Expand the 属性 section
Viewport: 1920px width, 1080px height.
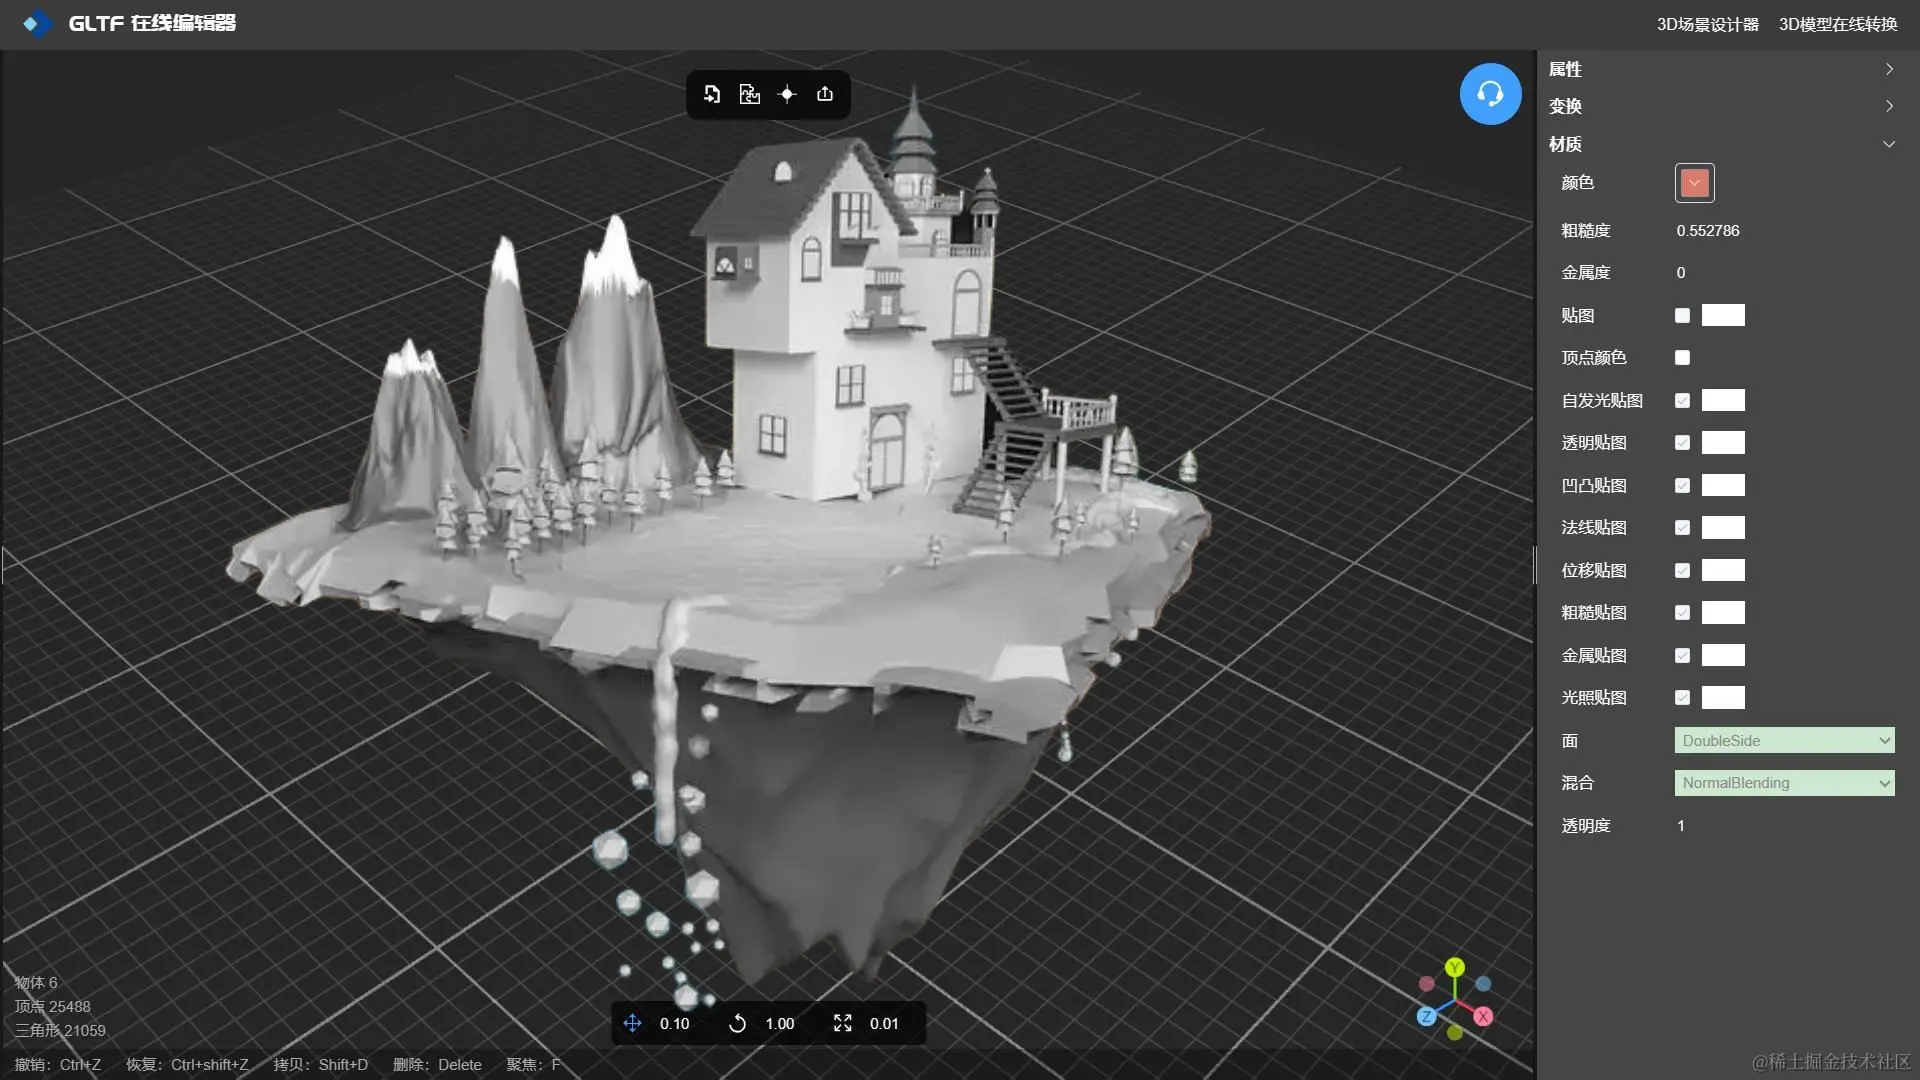tap(1889, 69)
